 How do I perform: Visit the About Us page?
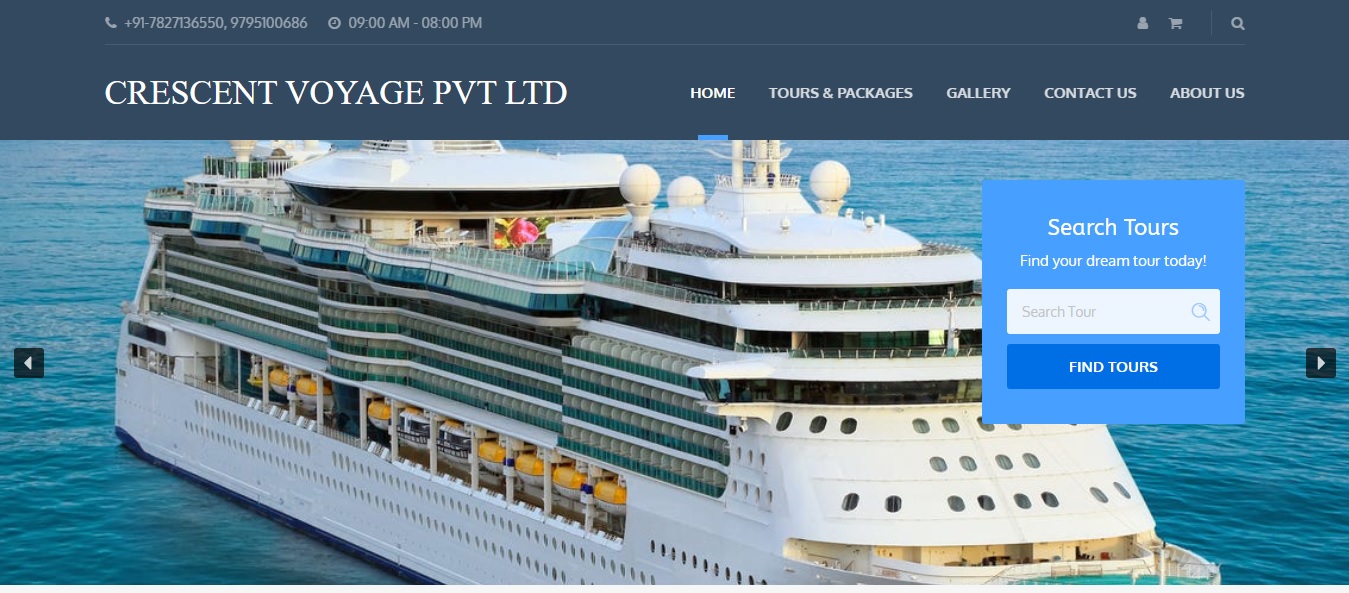click(1207, 93)
